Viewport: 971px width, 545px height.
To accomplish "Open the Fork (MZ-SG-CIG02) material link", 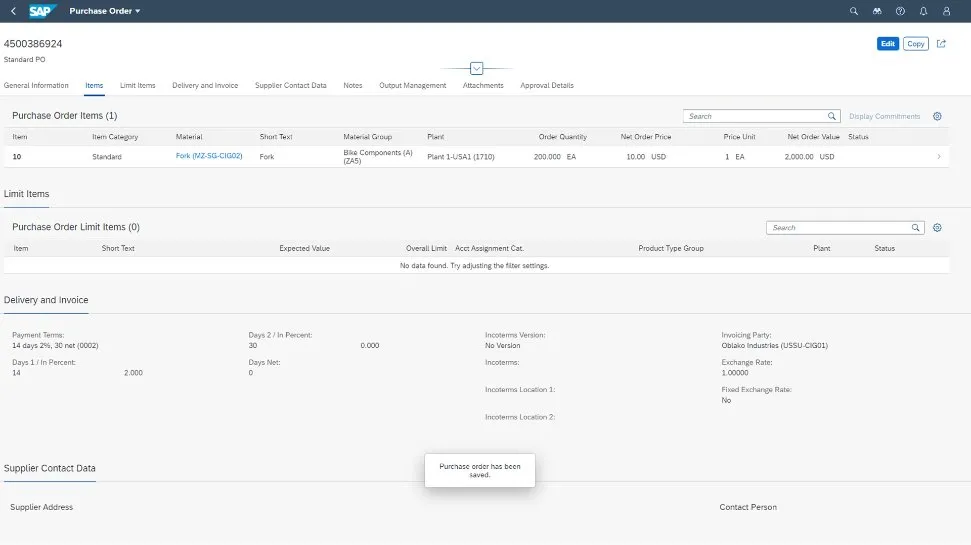I will [209, 157].
